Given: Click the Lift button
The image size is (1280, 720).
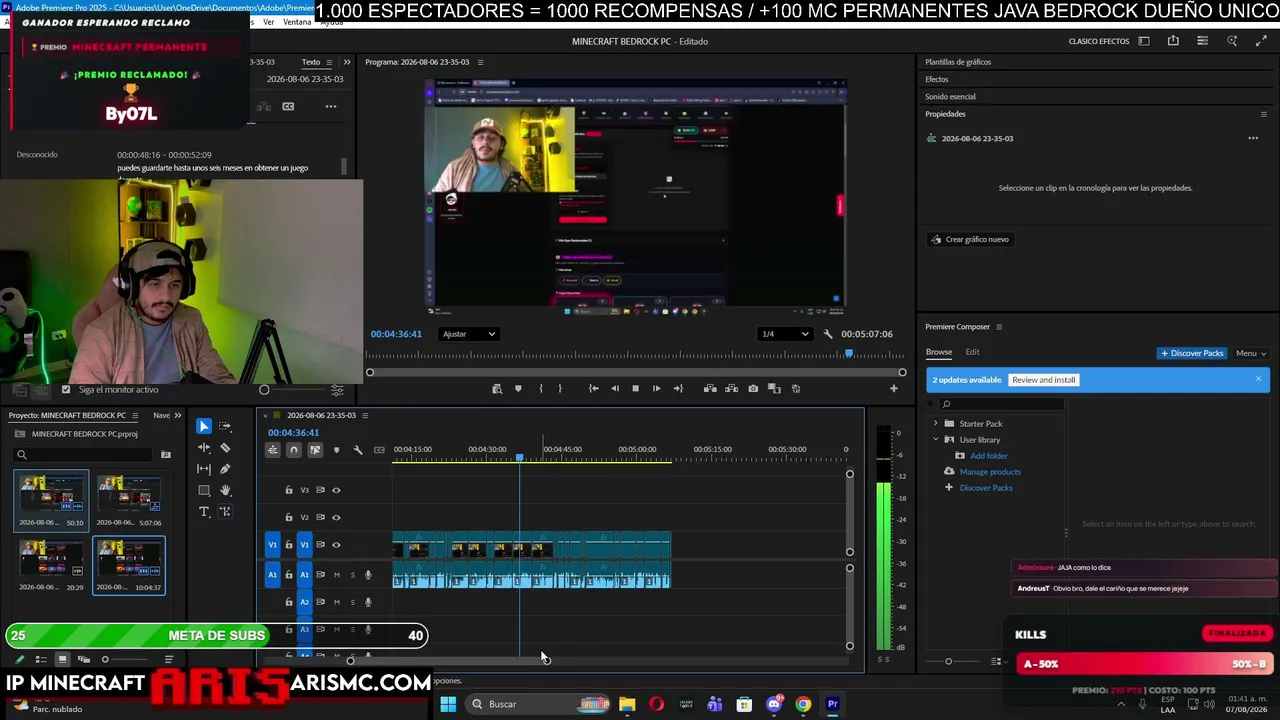Looking at the screenshot, I should pyautogui.click(x=710, y=389).
